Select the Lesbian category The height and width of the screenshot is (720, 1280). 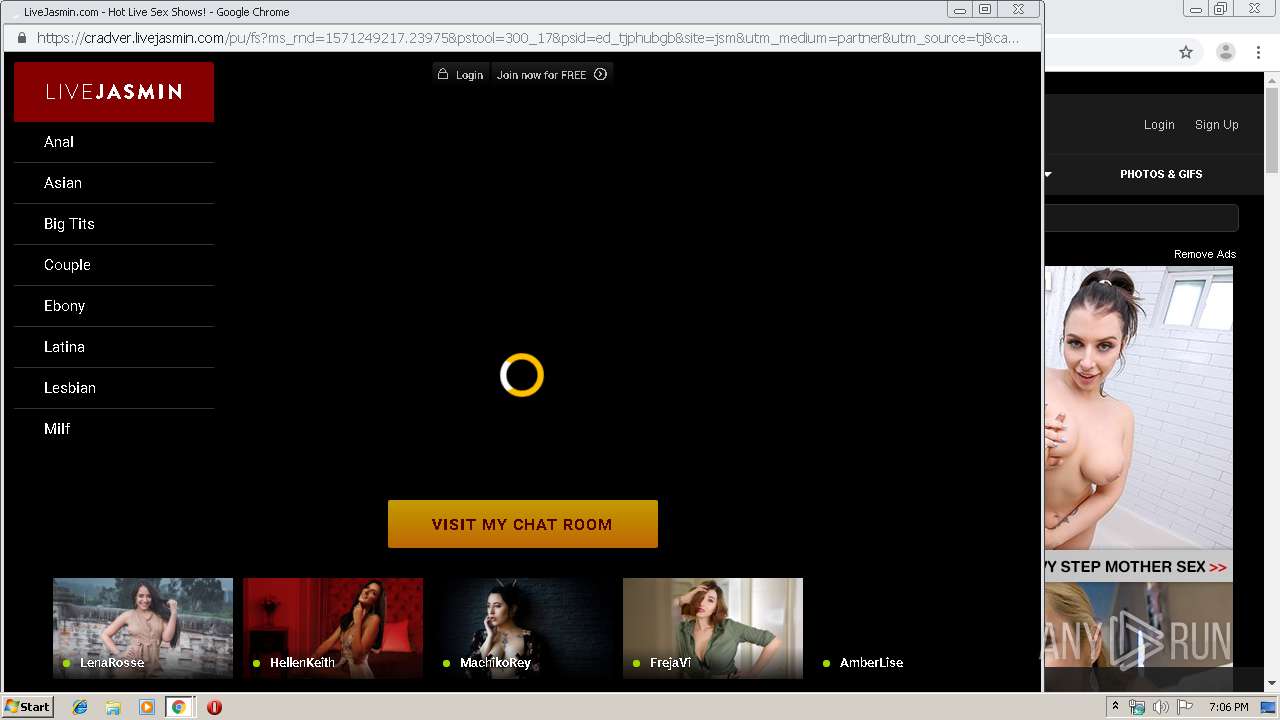tap(114, 388)
